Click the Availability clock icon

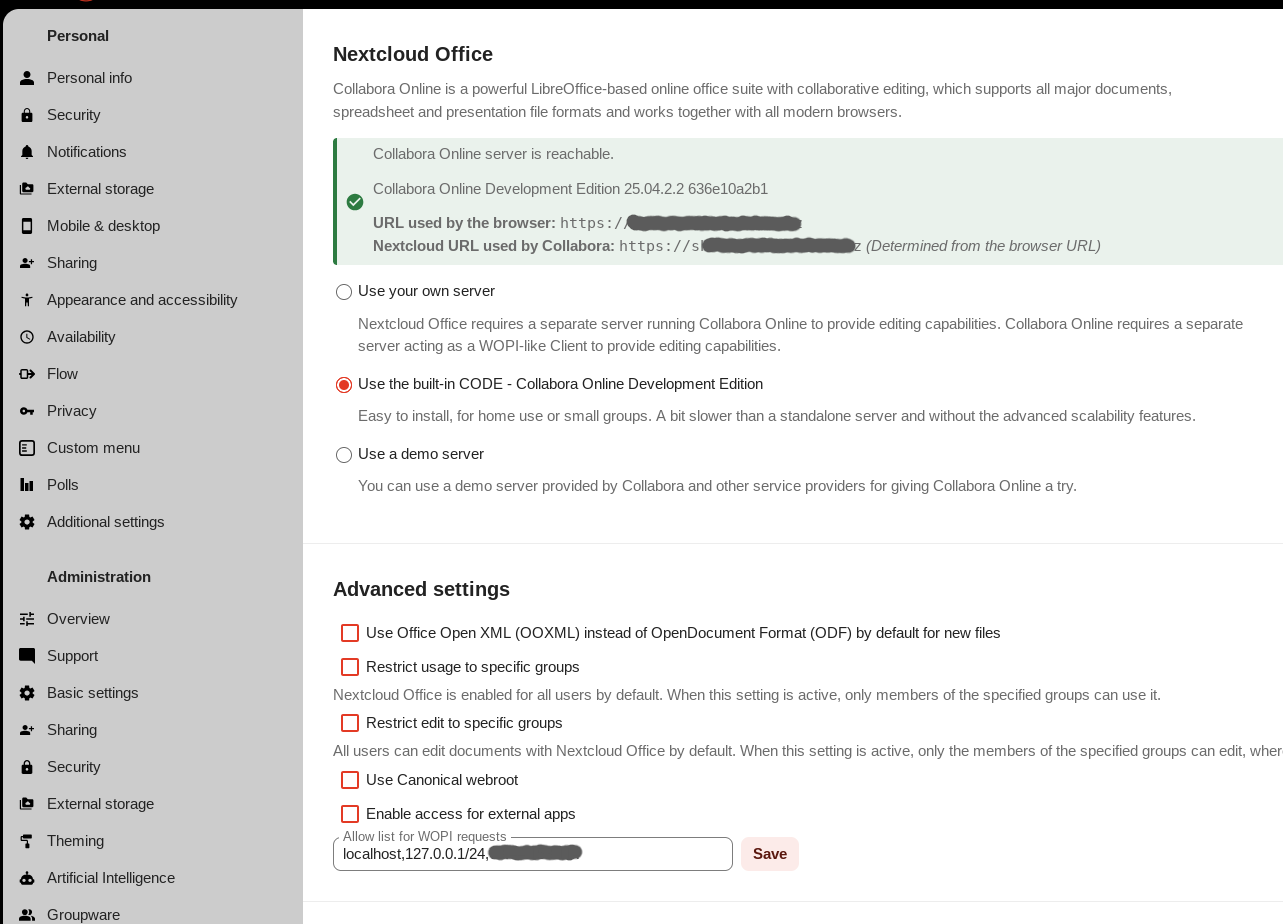pyautogui.click(x=27, y=337)
